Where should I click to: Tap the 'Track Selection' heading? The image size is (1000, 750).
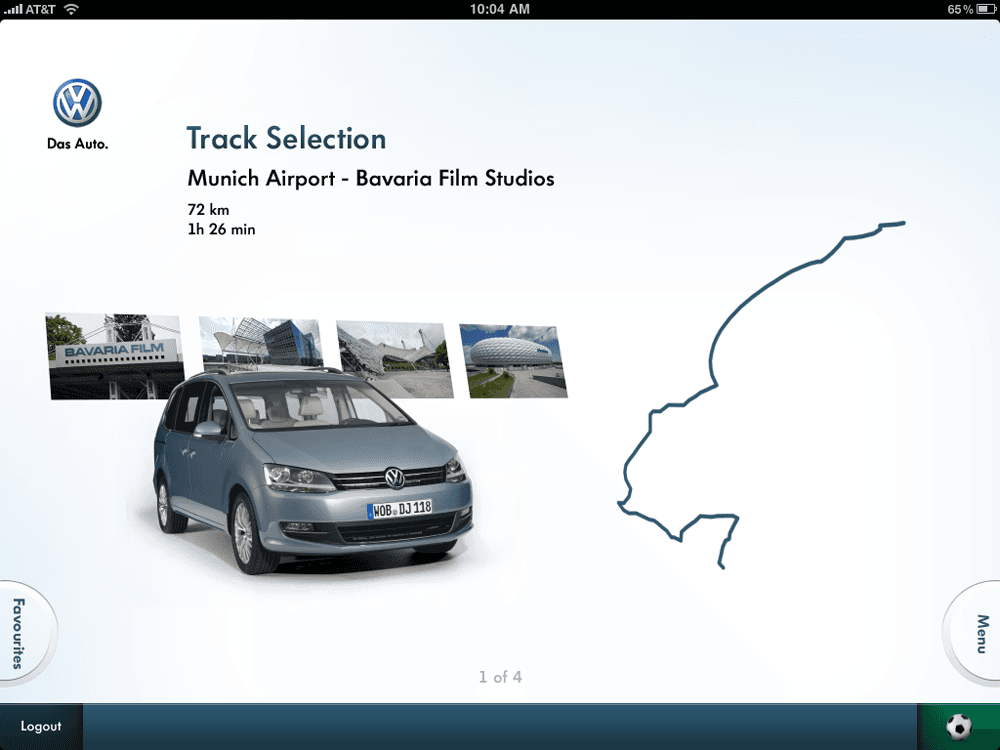(x=286, y=138)
